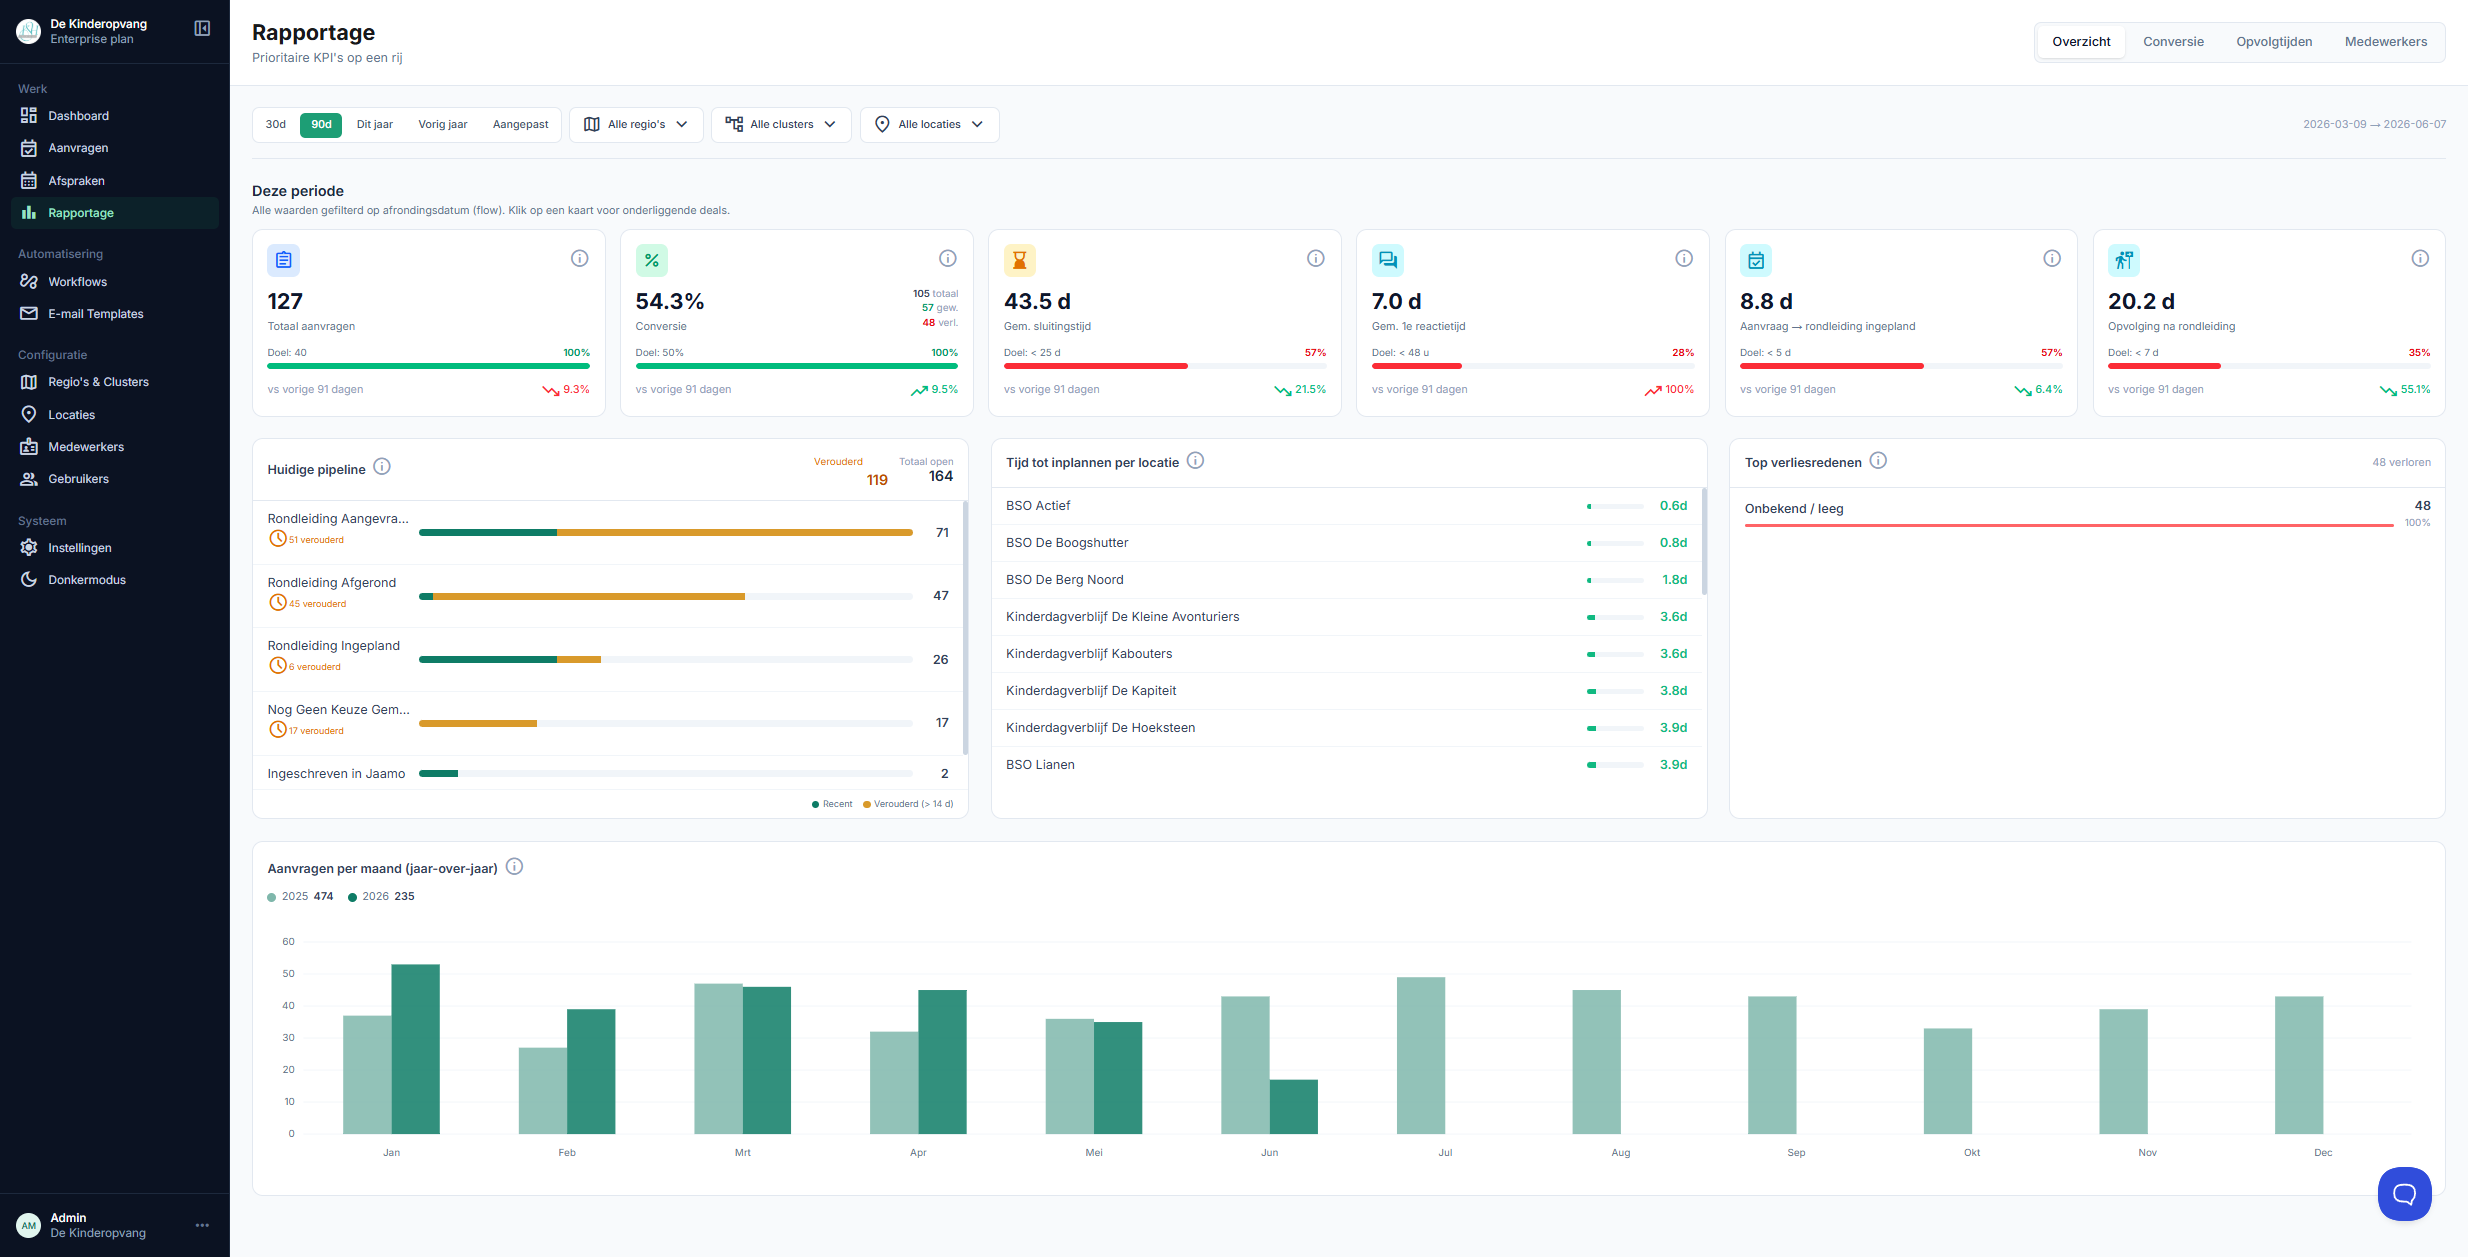This screenshot has height=1257, width=2468.
Task: Open the Dashboard icon in sidebar
Action: tap(29, 116)
